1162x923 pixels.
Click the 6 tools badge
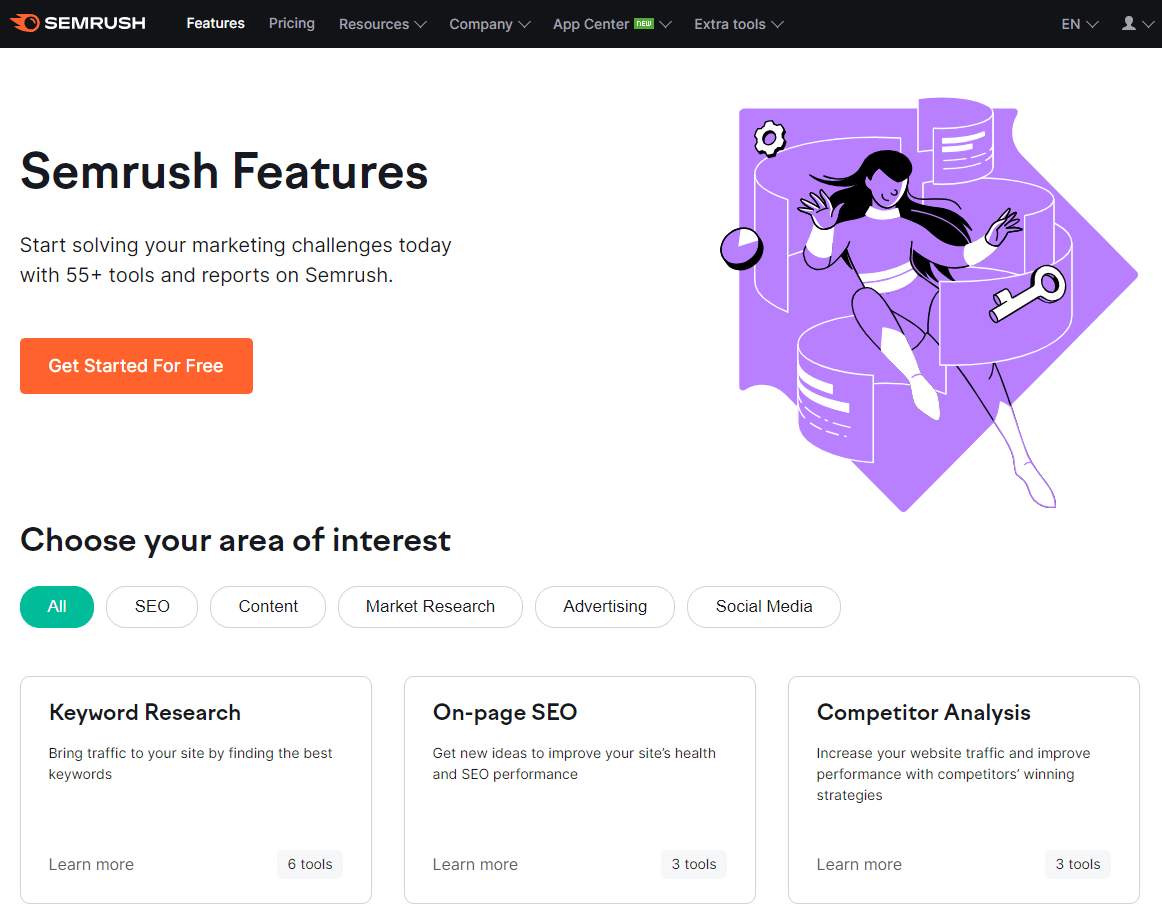pyautogui.click(x=310, y=864)
